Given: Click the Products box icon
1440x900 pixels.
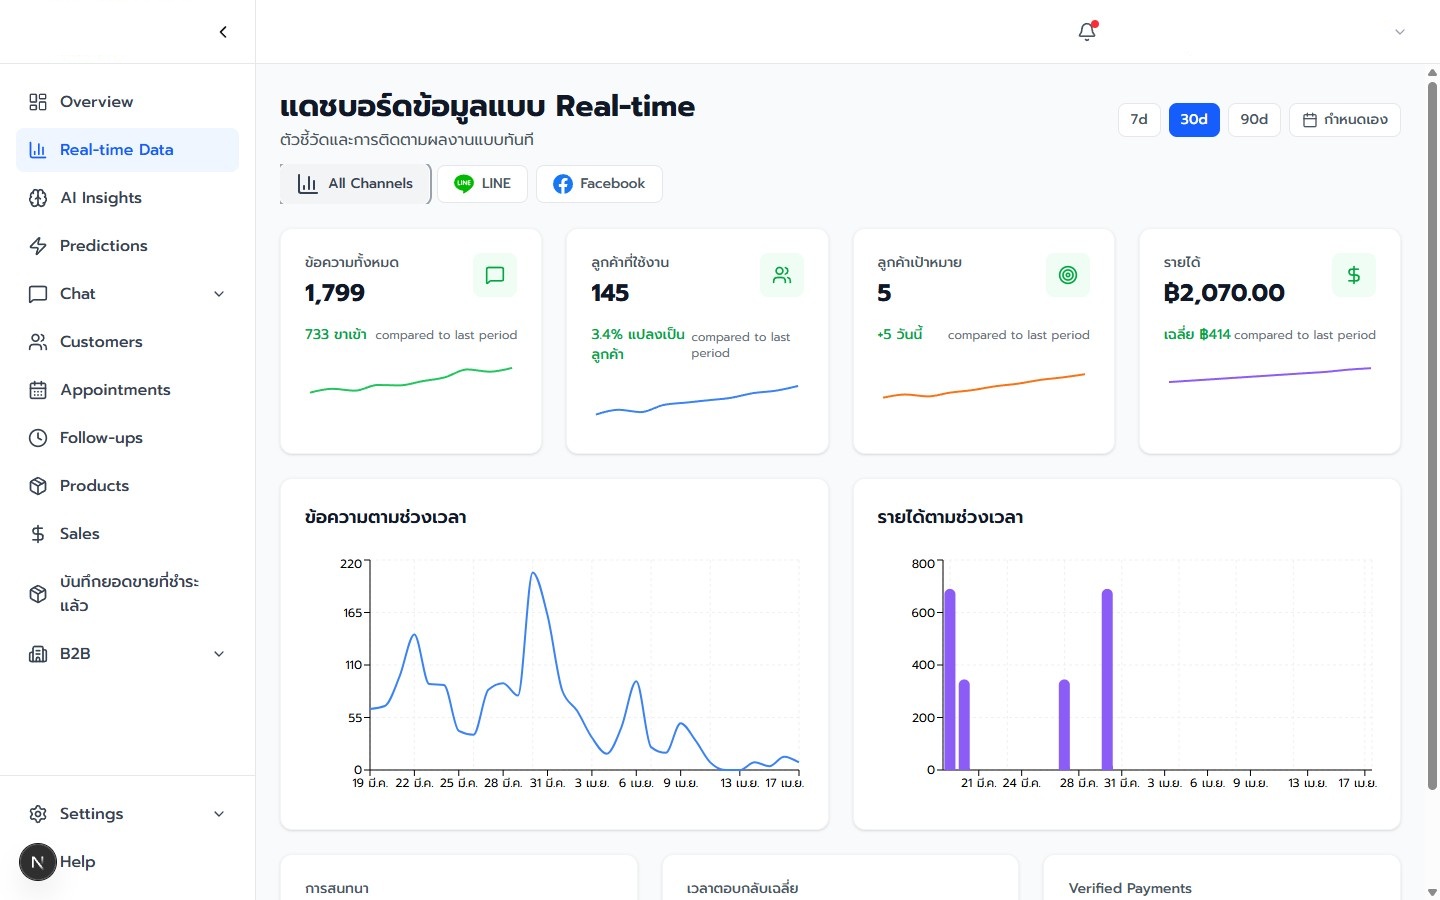Looking at the screenshot, I should (38, 486).
